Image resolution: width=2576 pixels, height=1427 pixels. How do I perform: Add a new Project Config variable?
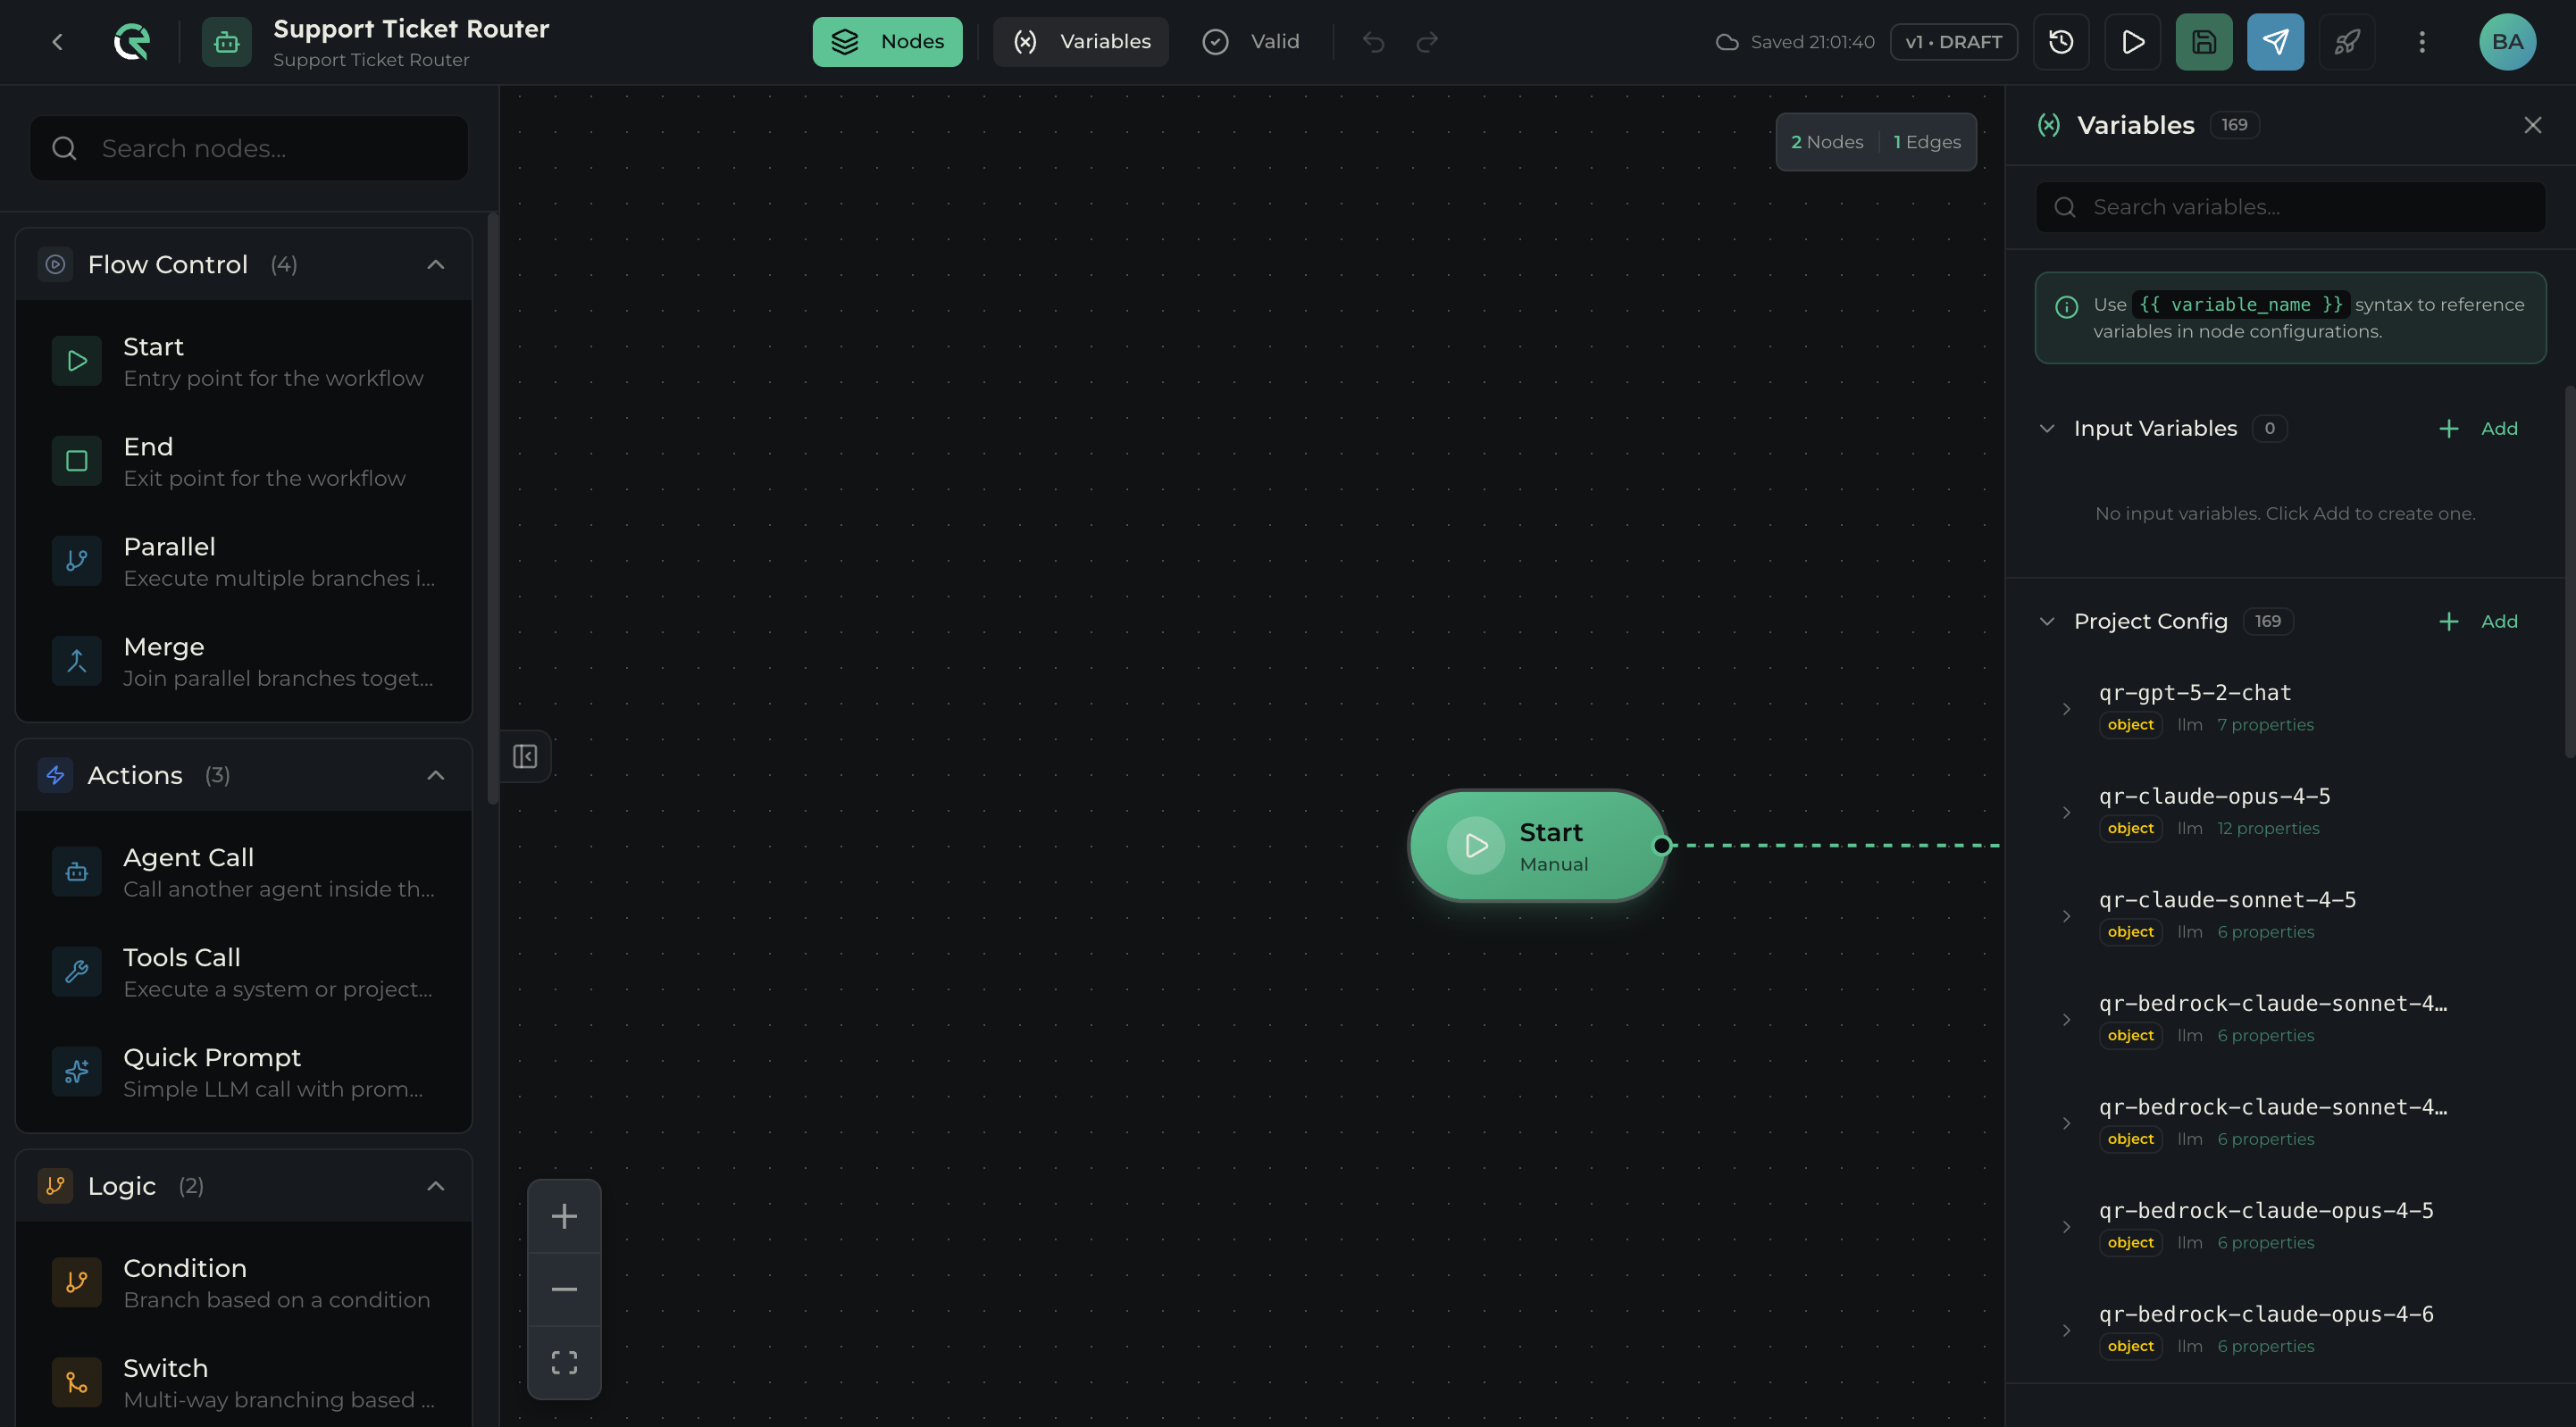(2478, 622)
